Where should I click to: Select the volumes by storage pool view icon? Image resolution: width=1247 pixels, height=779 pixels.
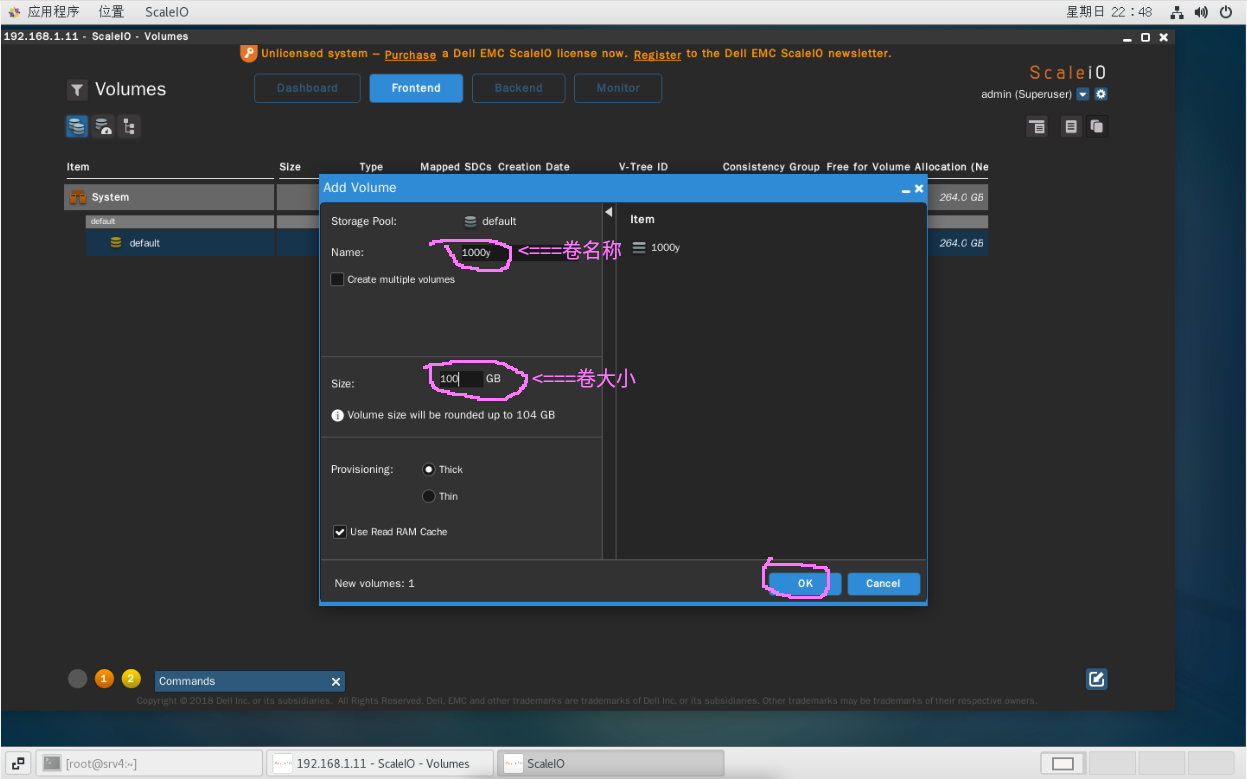[x=77, y=127]
